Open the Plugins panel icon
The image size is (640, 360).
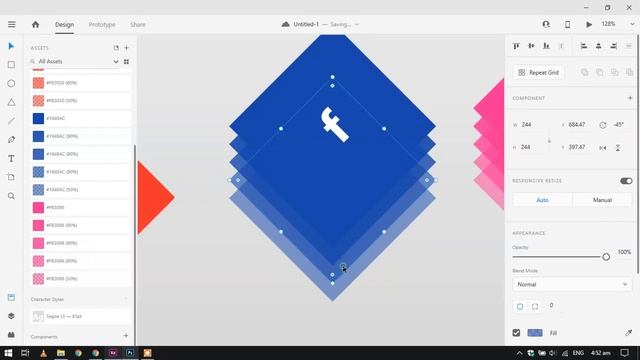click(11, 335)
